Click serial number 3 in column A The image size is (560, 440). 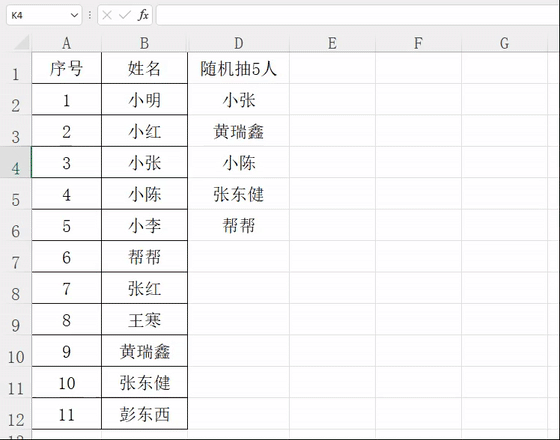pos(66,162)
